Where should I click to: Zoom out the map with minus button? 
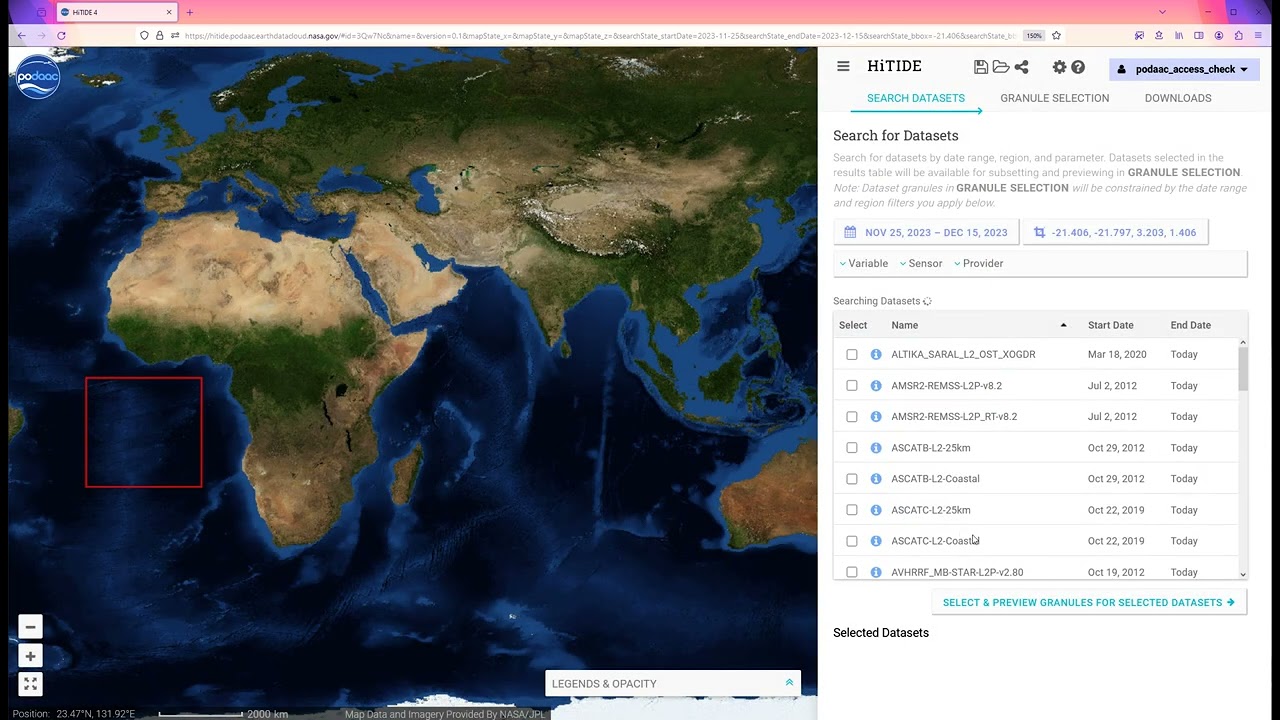coord(30,627)
